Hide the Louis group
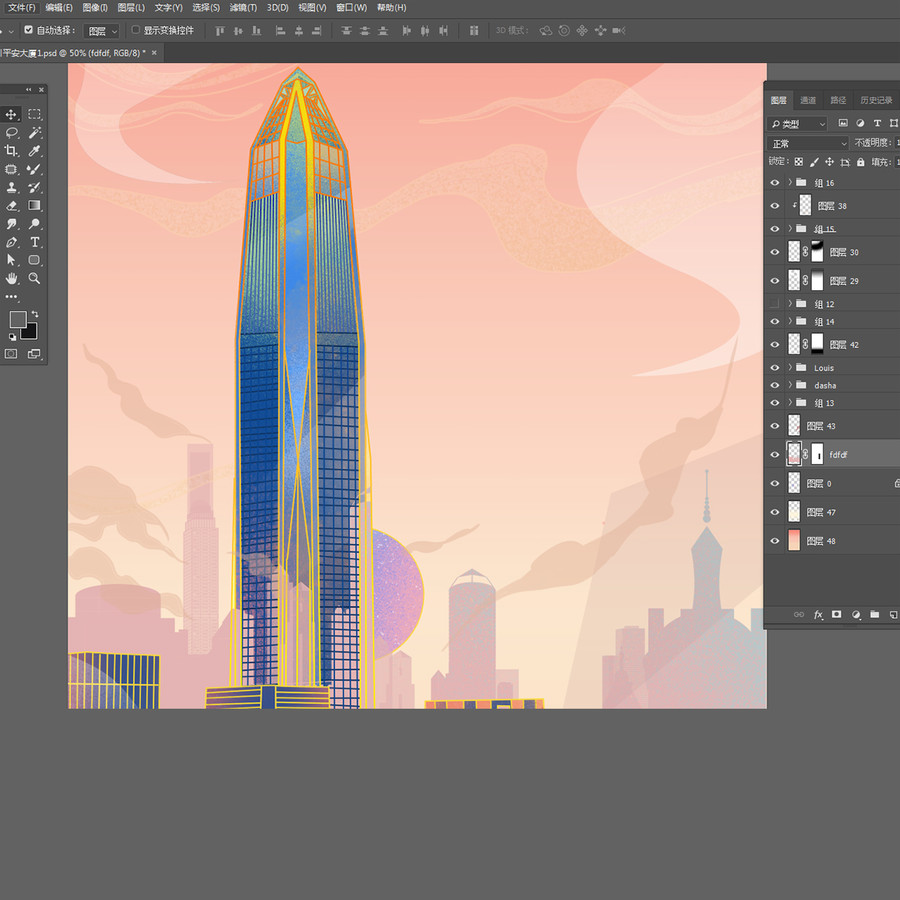Image resolution: width=900 pixels, height=900 pixels. [775, 367]
